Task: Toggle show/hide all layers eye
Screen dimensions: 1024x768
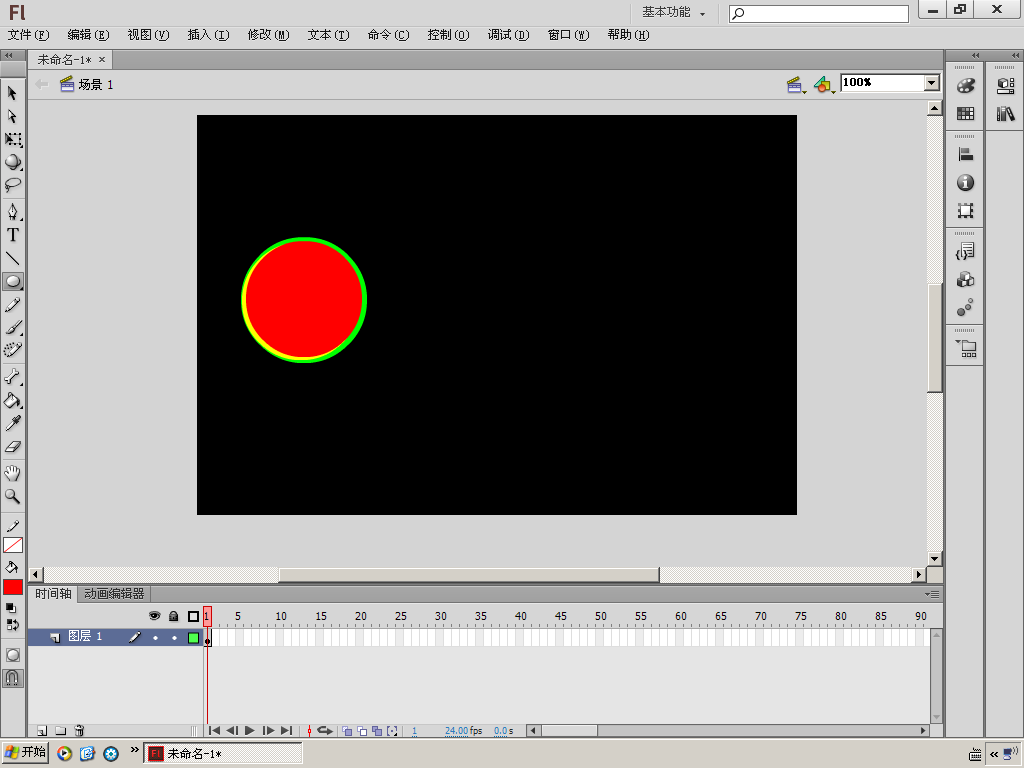Action: tap(155, 616)
